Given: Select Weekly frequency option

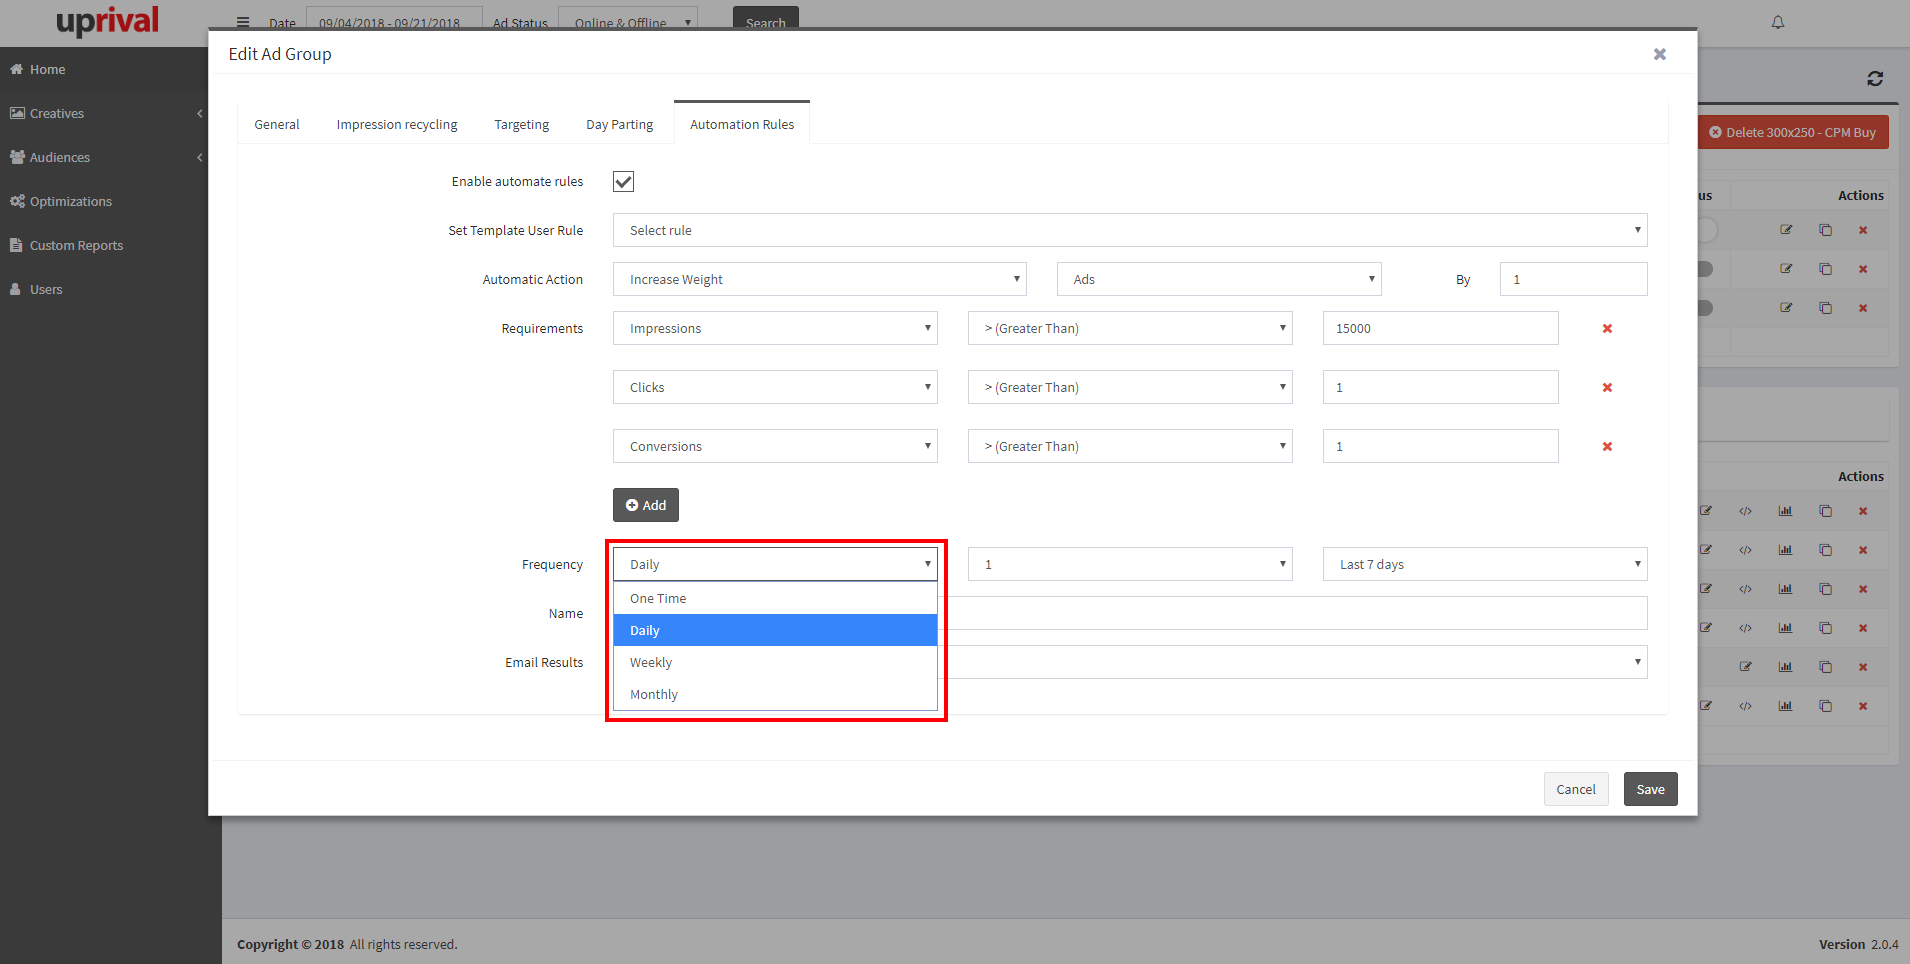Looking at the screenshot, I should [775, 662].
